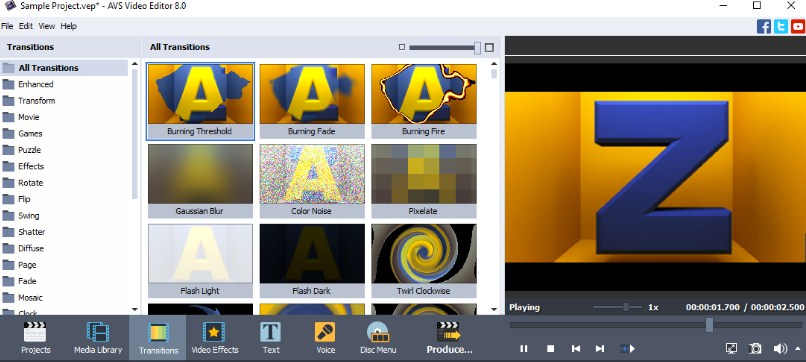Click the thumbnail size slider

tap(445, 48)
